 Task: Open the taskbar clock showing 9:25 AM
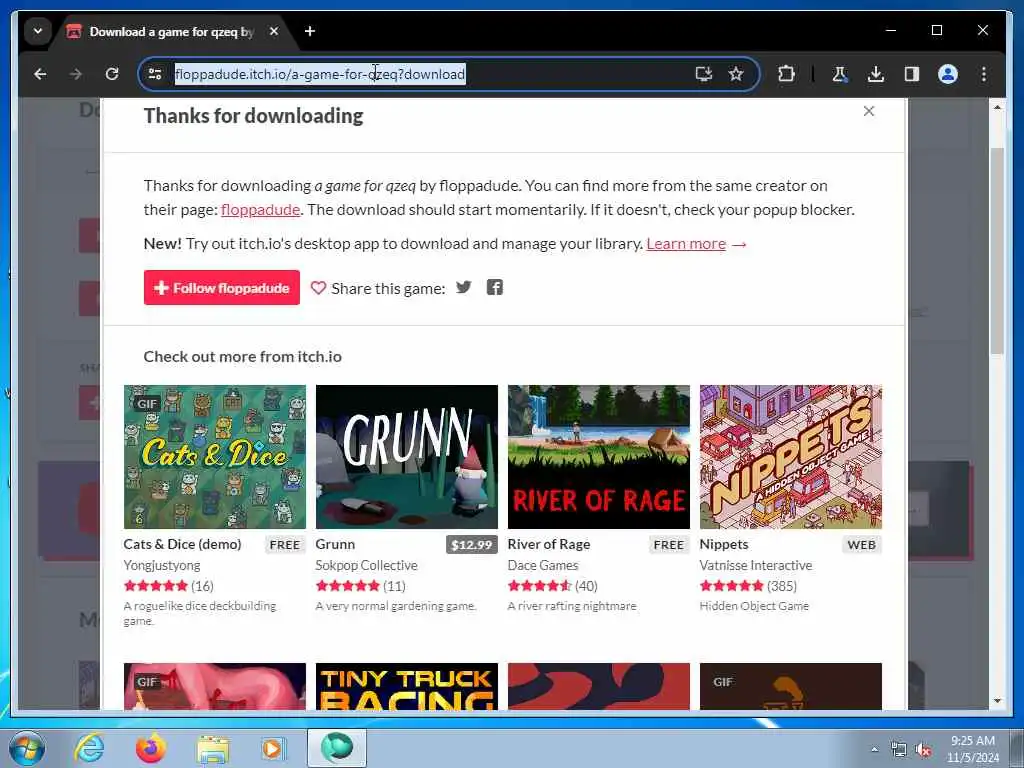[972, 749]
